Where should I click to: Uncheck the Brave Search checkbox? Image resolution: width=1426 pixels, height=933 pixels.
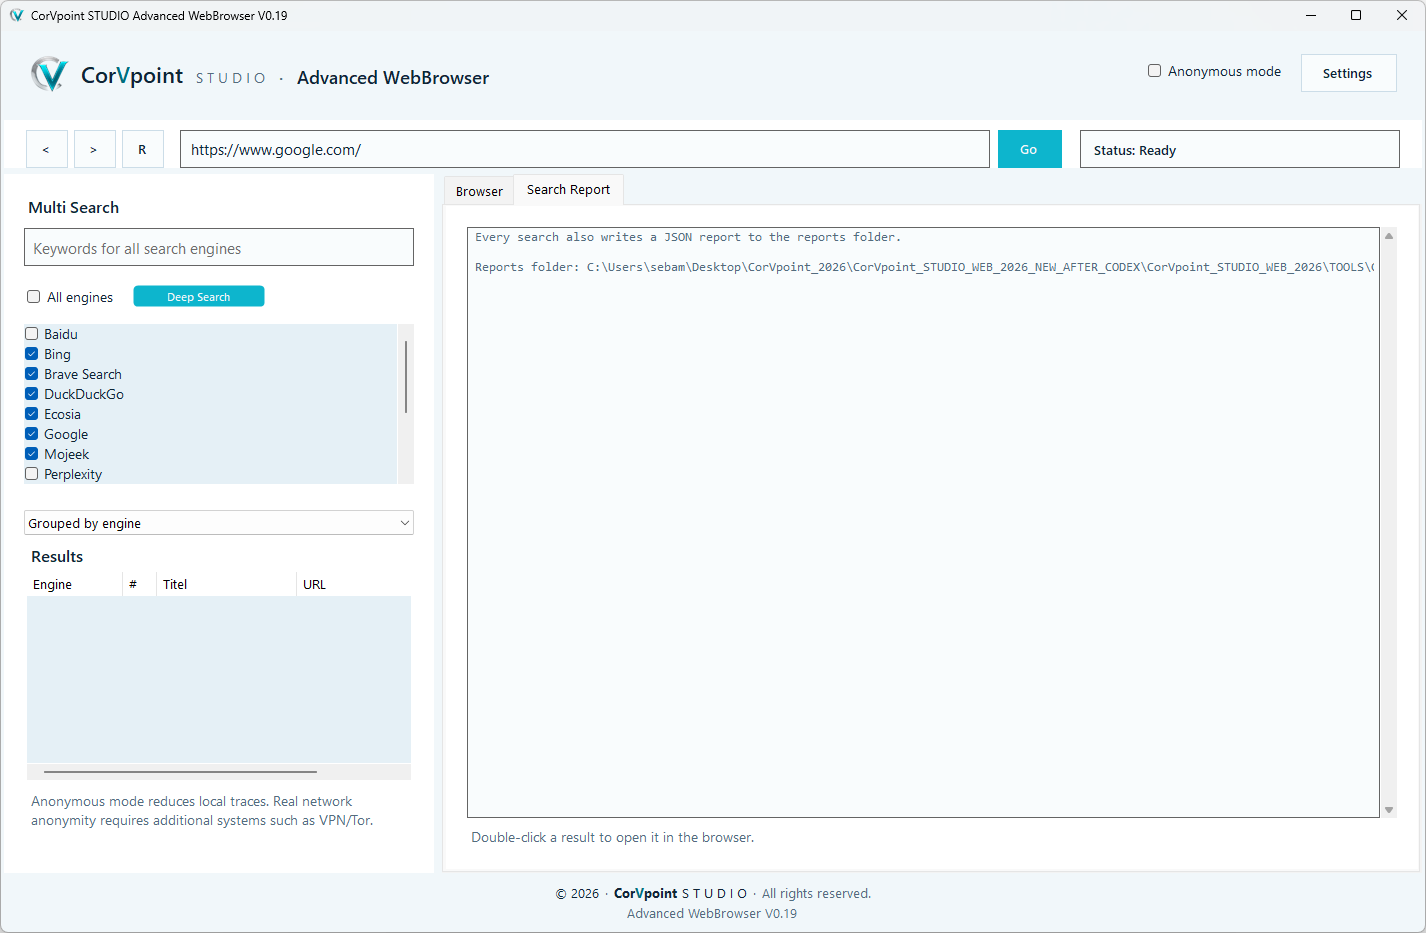tap(32, 374)
